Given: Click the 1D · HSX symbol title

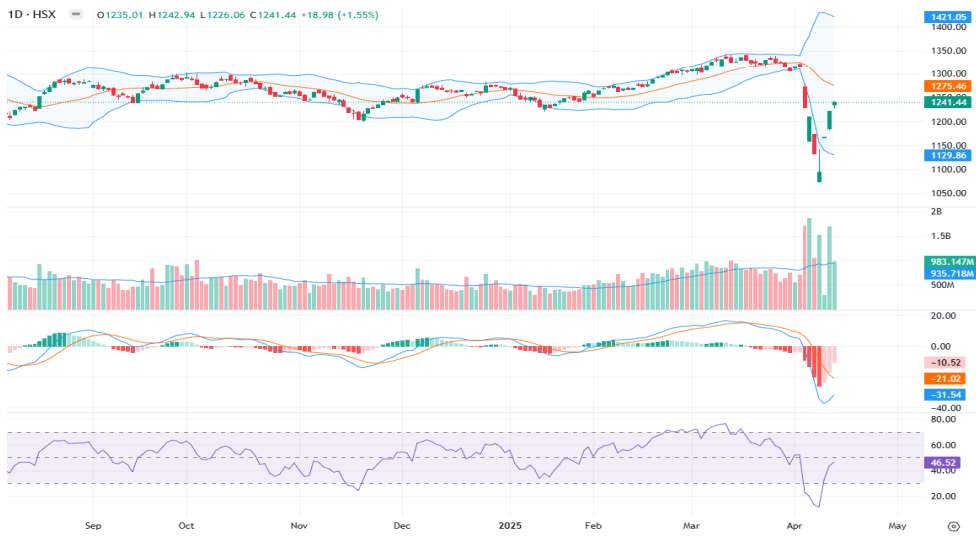Looking at the screenshot, I should 32,16.
